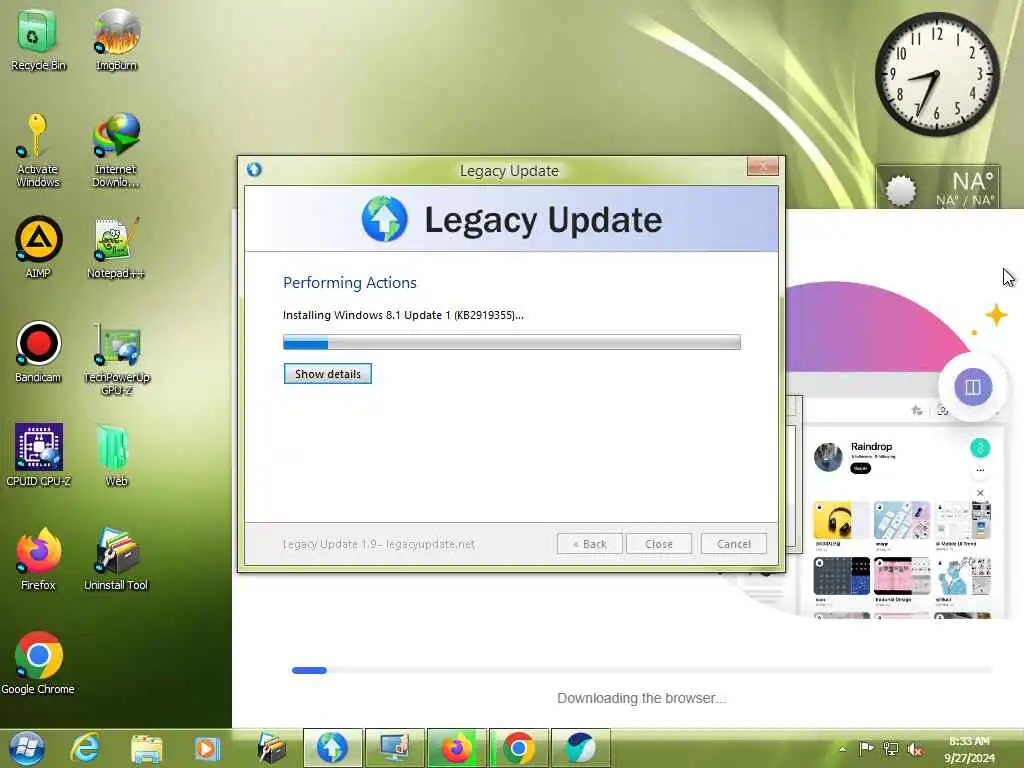Open the Recycle Bin desktop icon

click(38, 39)
